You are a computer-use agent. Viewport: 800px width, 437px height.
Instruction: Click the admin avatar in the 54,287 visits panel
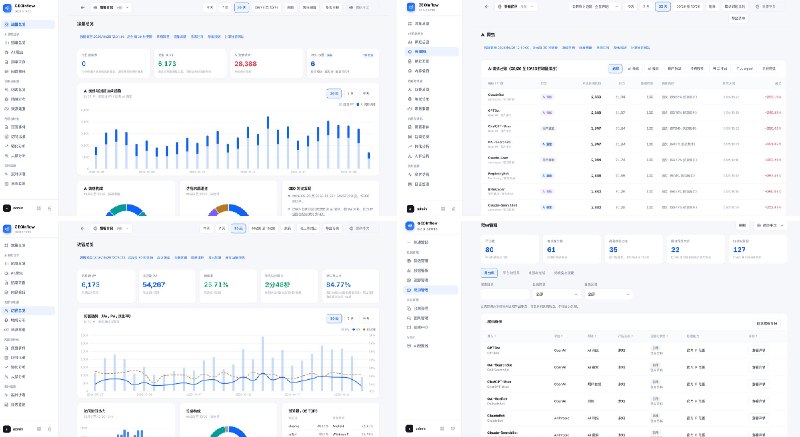tap(7, 429)
